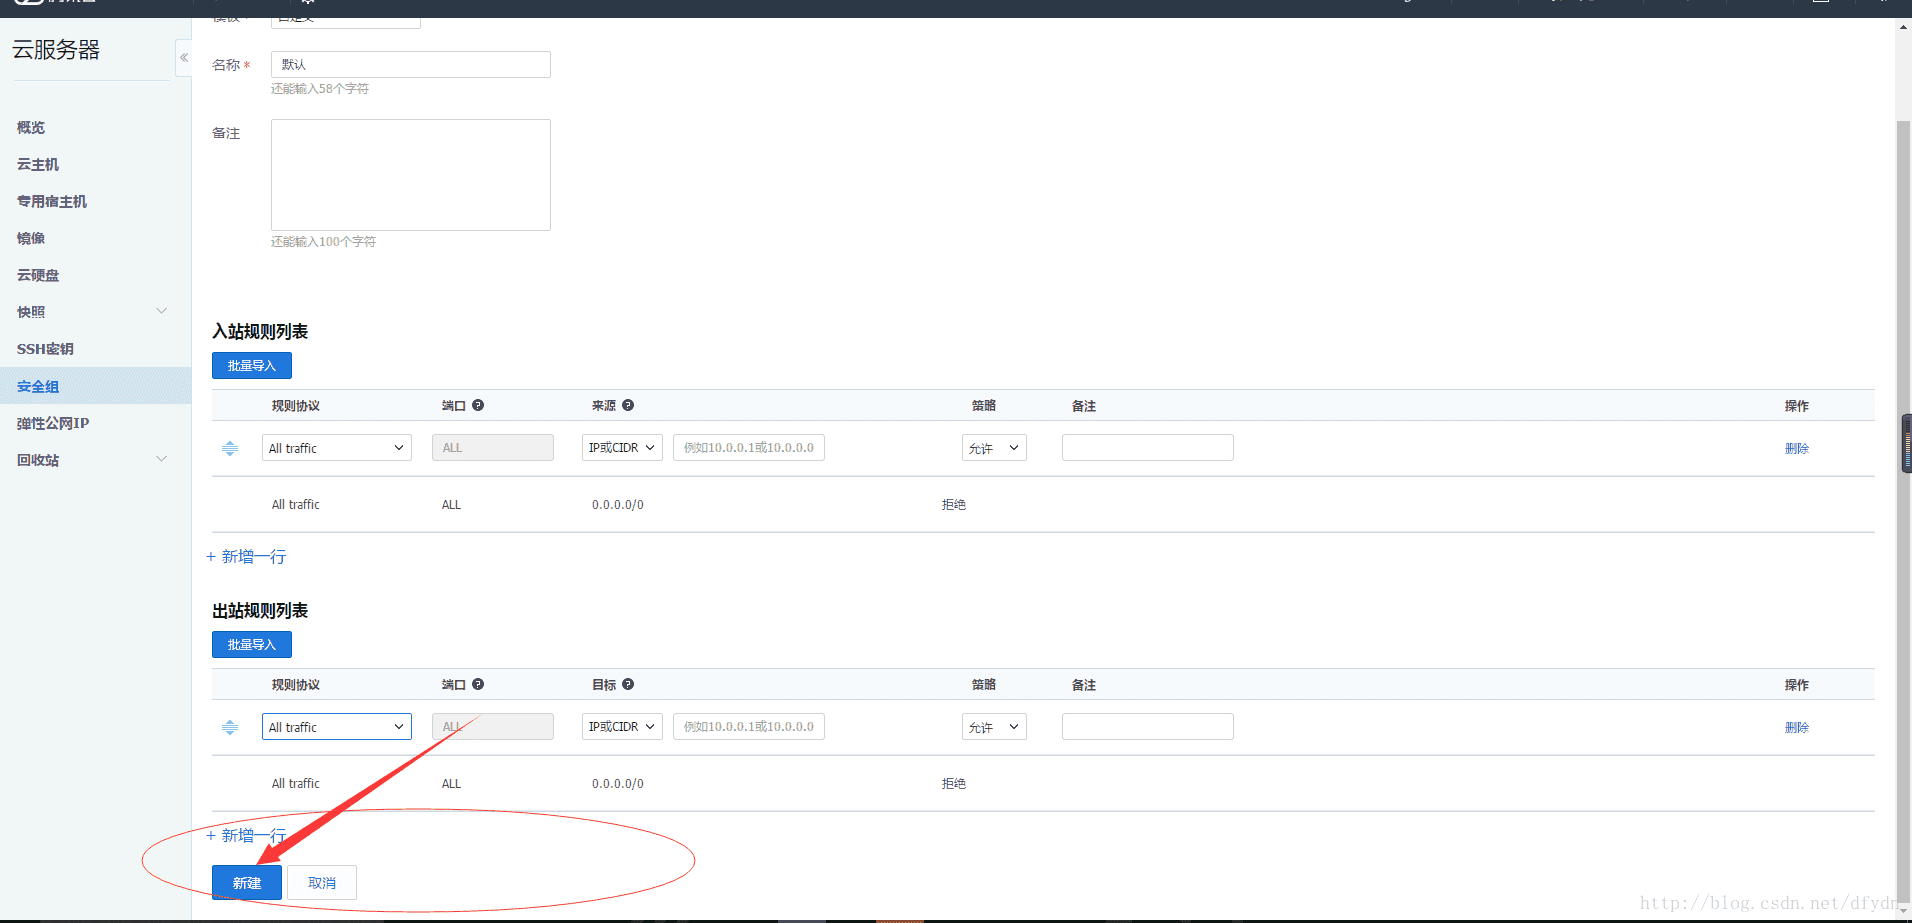Collapse the sidebar with the double-chevron icon
The width and height of the screenshot is (1912, 923).
coord(184,58)
